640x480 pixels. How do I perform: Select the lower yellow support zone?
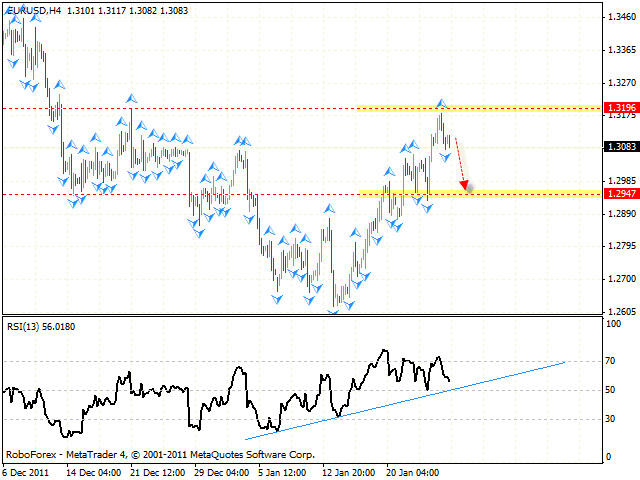pos(480,192)
